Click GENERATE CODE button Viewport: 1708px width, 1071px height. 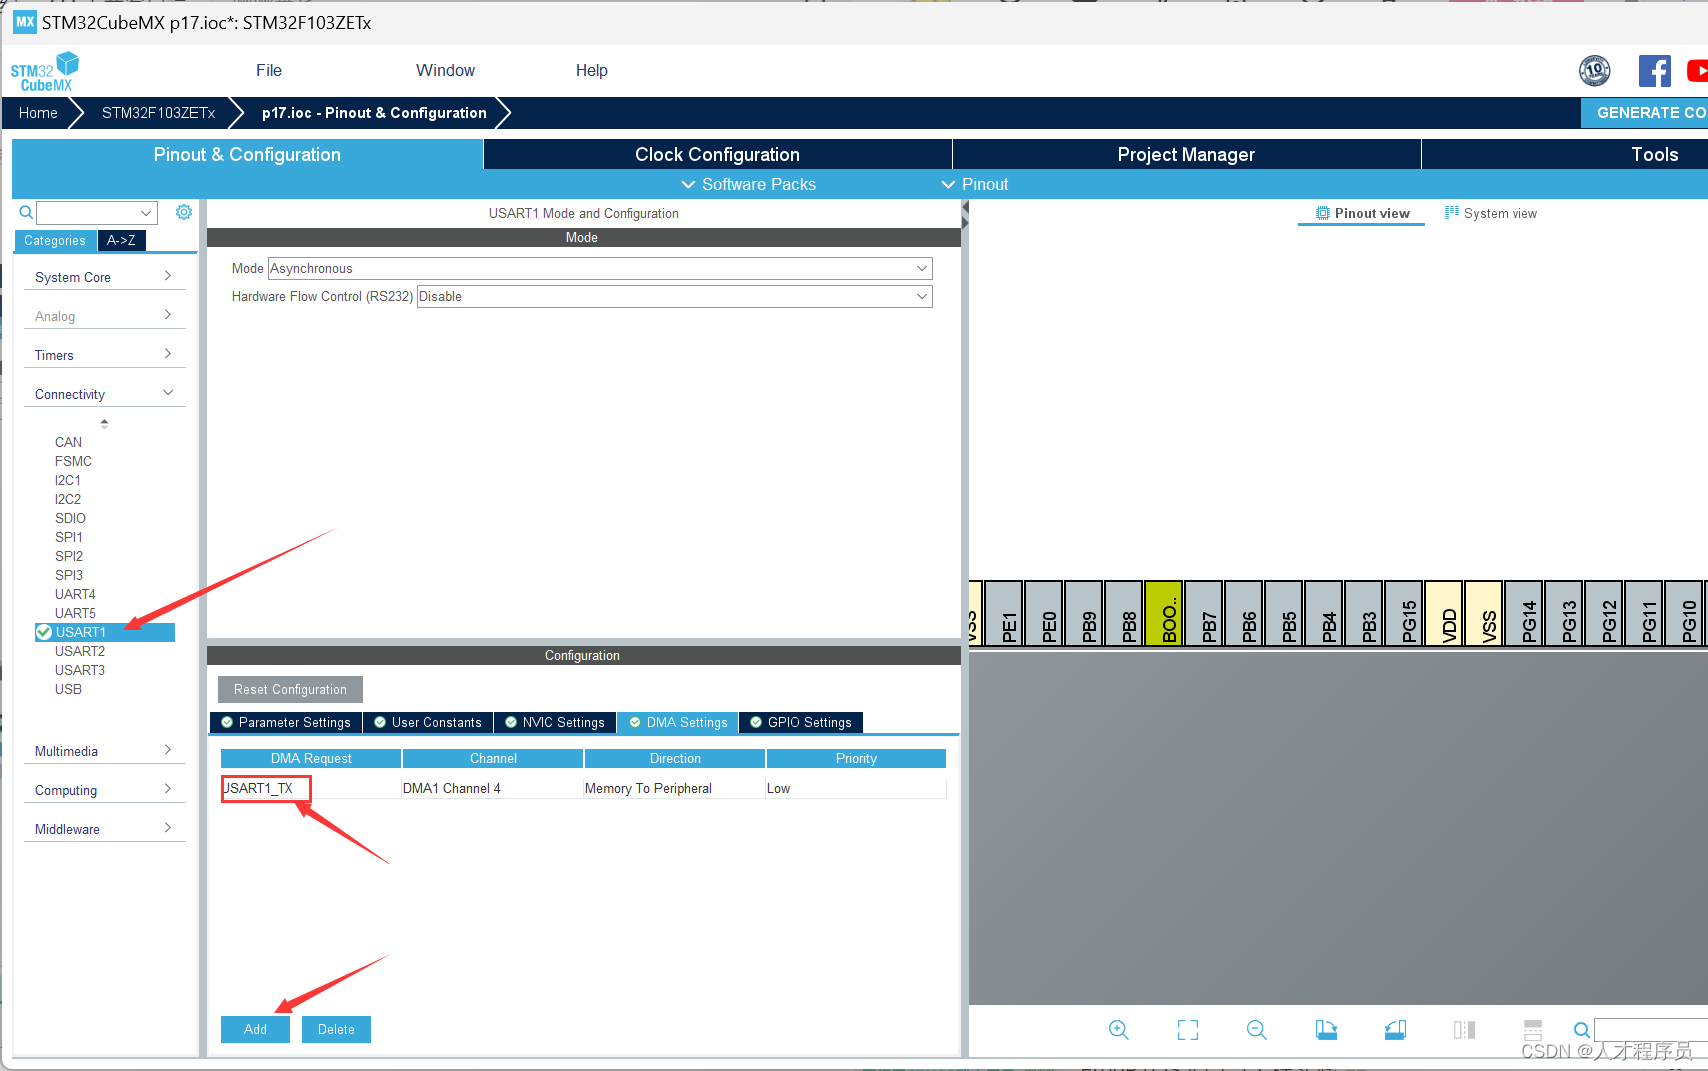point(1644,112)
